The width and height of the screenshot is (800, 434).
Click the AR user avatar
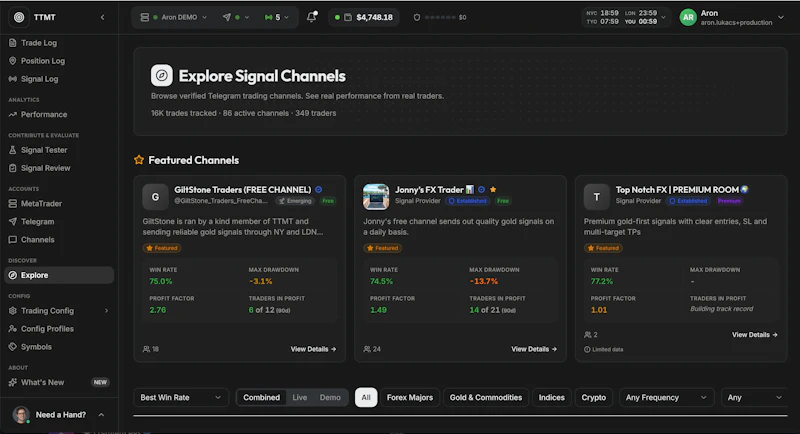click(688, 17)
